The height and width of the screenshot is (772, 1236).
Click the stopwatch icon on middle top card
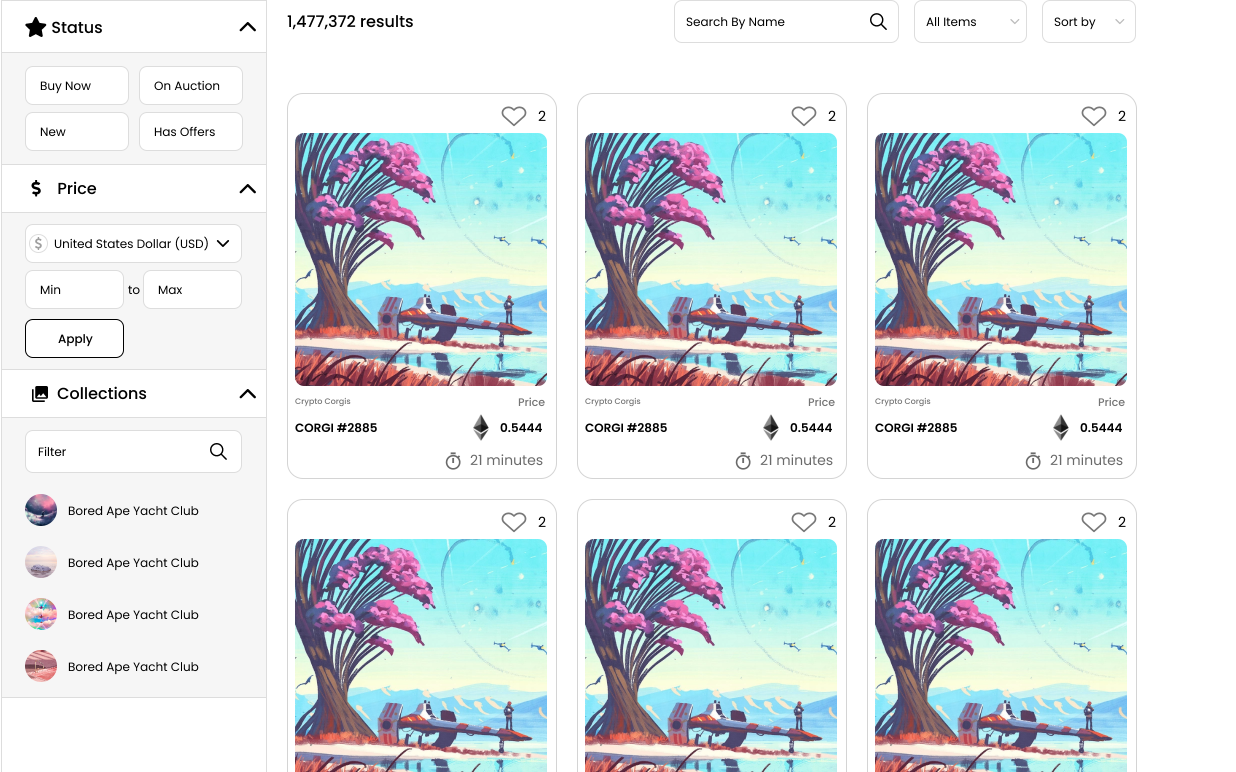[743, 461]
